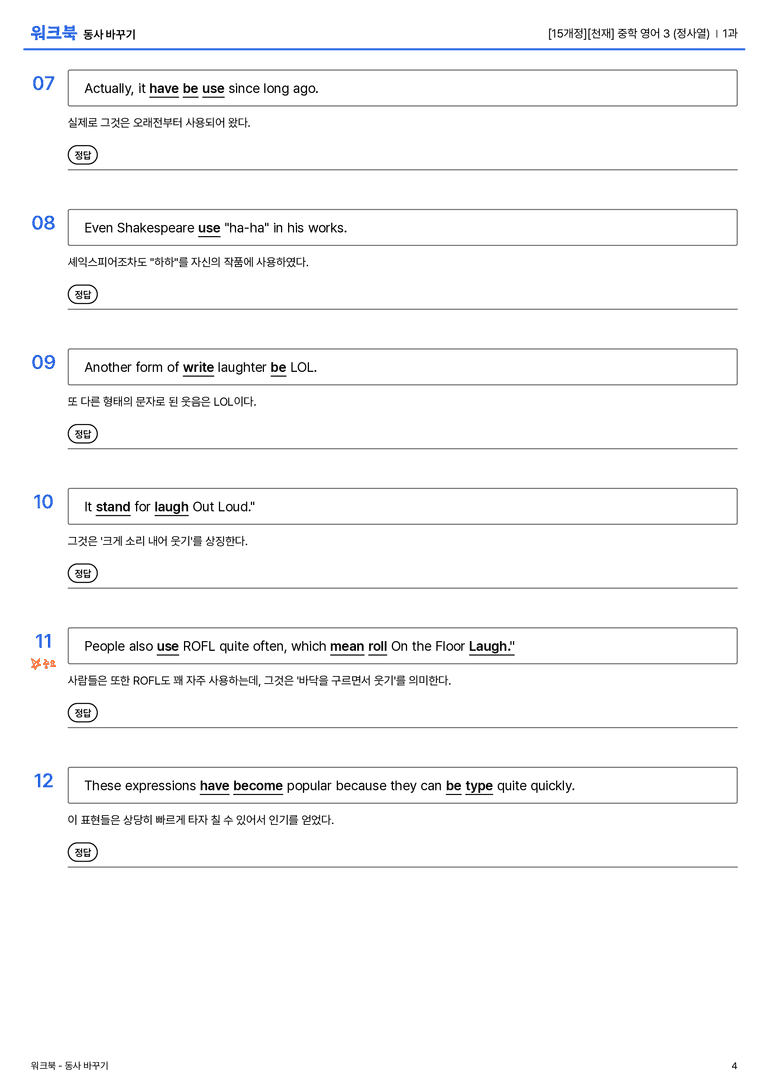Select the sentence box of question 07

point(402,88)
